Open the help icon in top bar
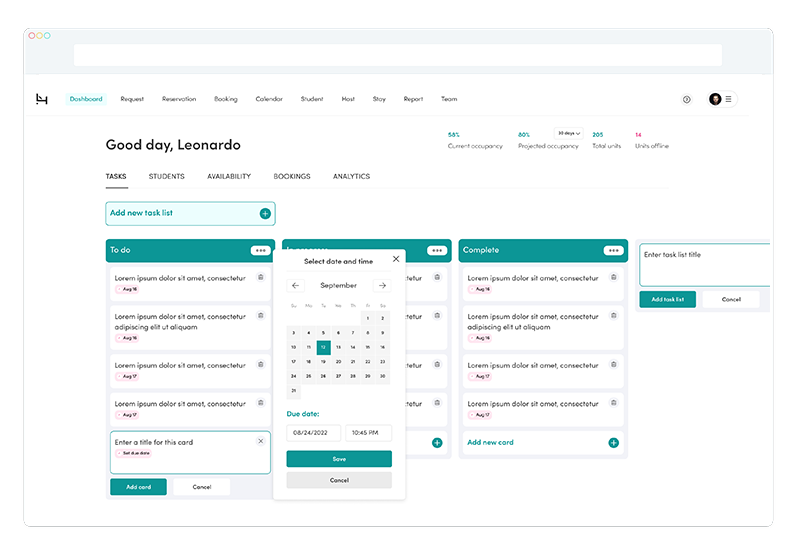This screenshot has height=560, width=799. tap(686, 99)
